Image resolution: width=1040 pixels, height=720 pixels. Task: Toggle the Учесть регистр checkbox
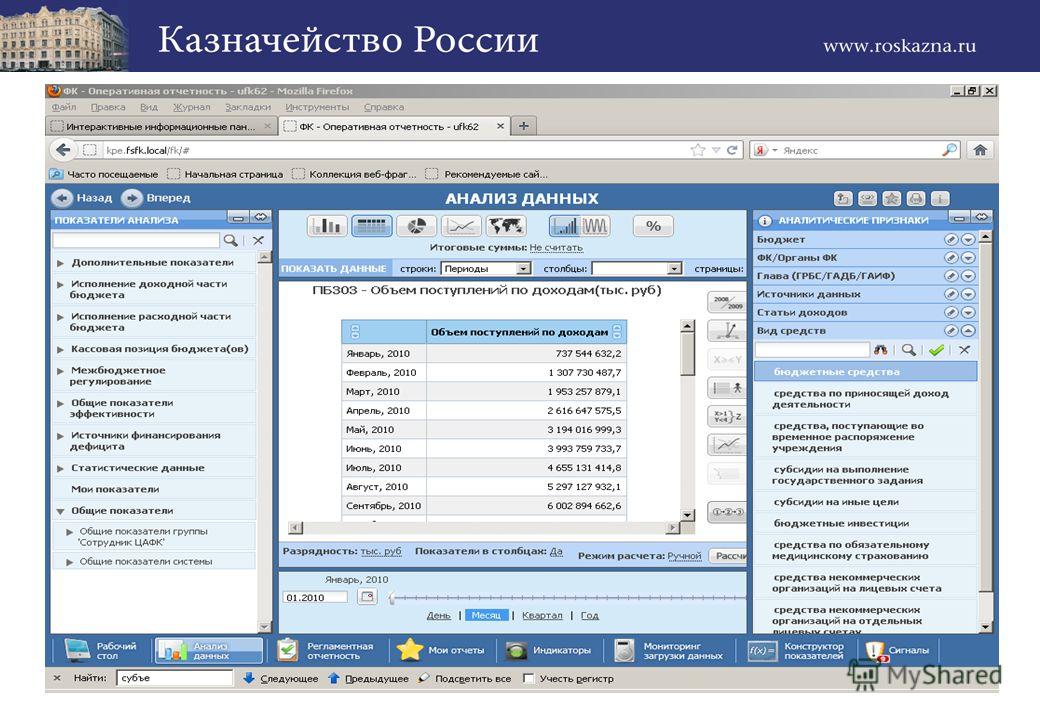click(x=529, y=678)
